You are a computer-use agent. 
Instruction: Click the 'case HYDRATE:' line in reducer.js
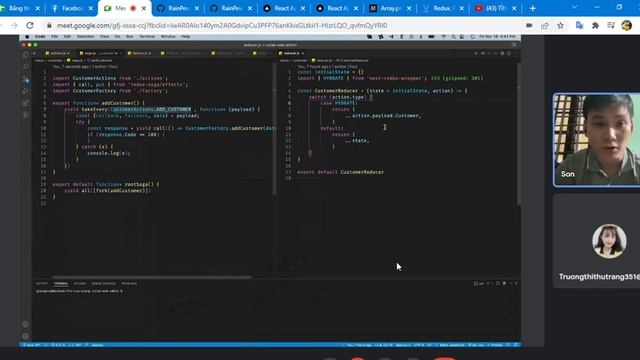338,103
